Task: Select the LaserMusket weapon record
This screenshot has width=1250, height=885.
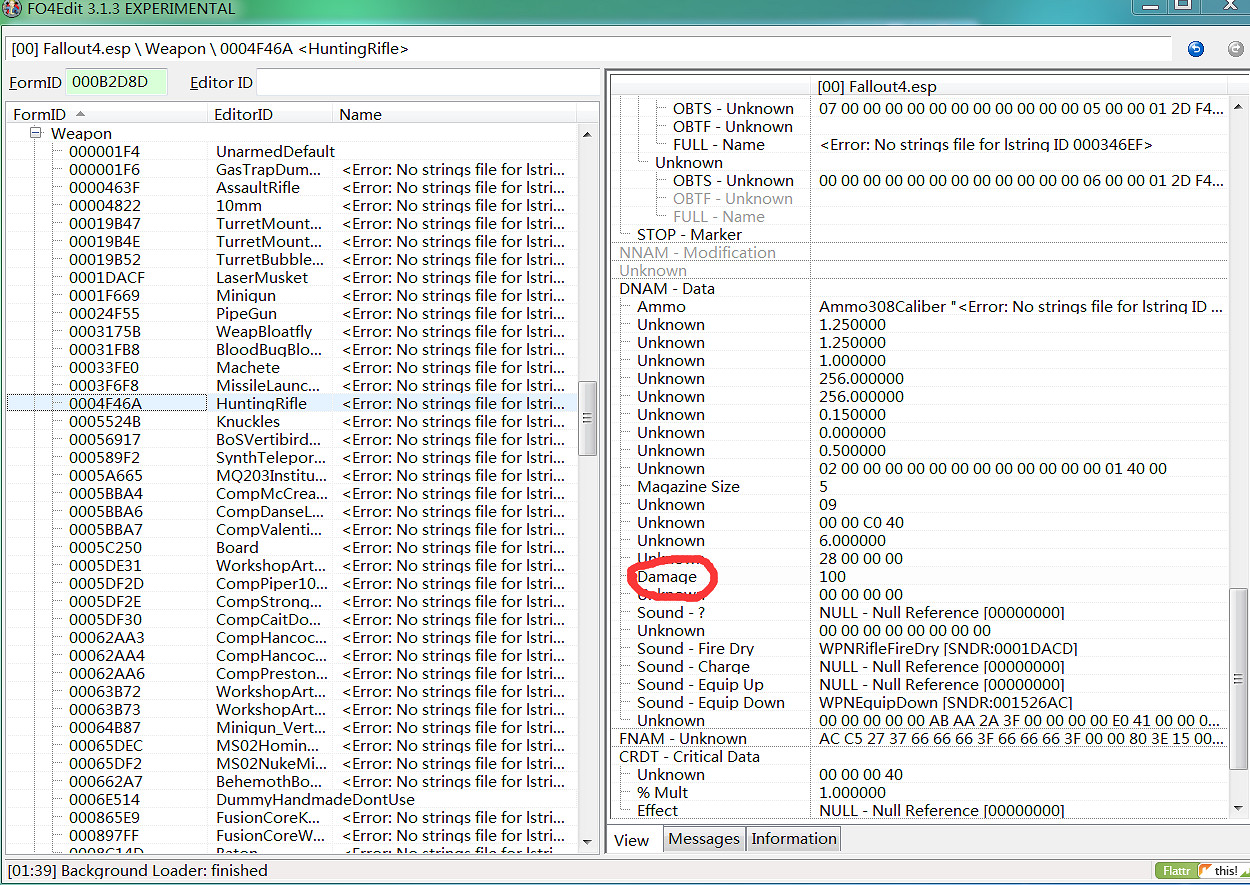Action: point(262,277)
